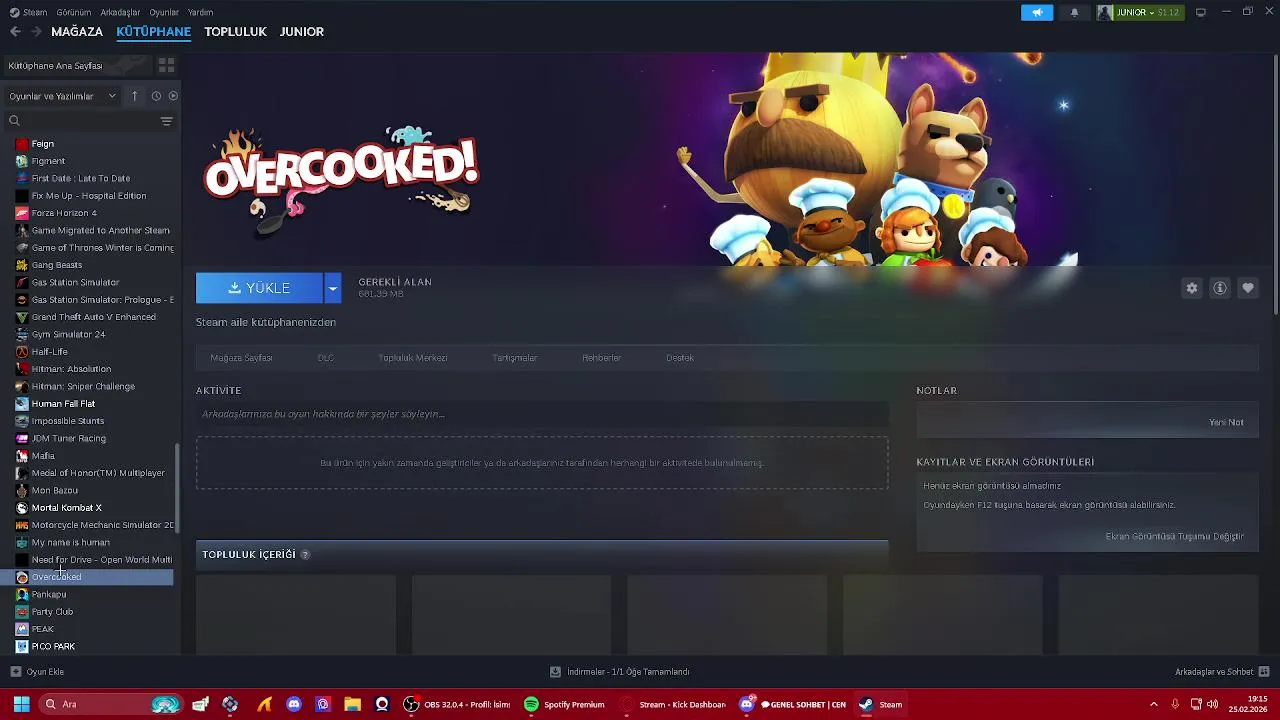Open the Arkadaşlar menu
The height and width of the screenshot is (720, 1280).
(x=121, y=12)
